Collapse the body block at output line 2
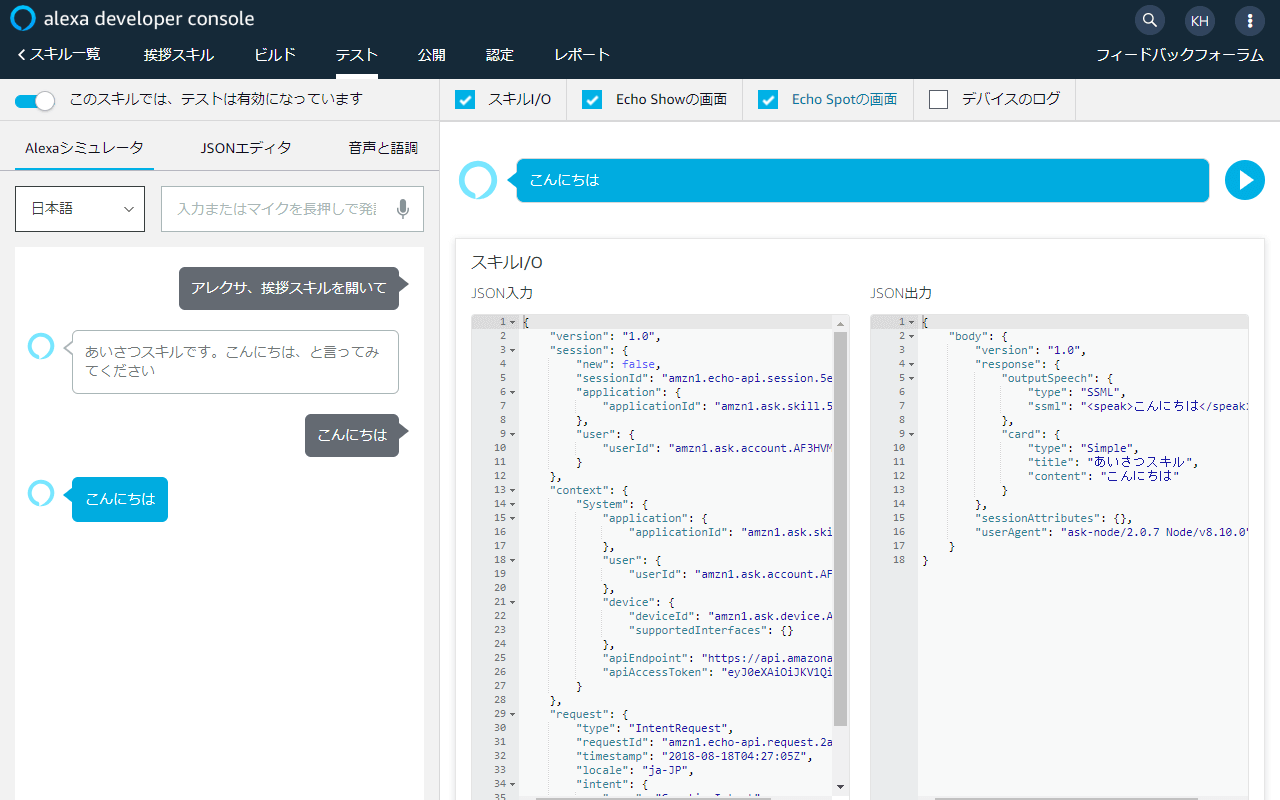This screenshot has width=1280, height=800. pyautogui.click(x=912, y=336)
